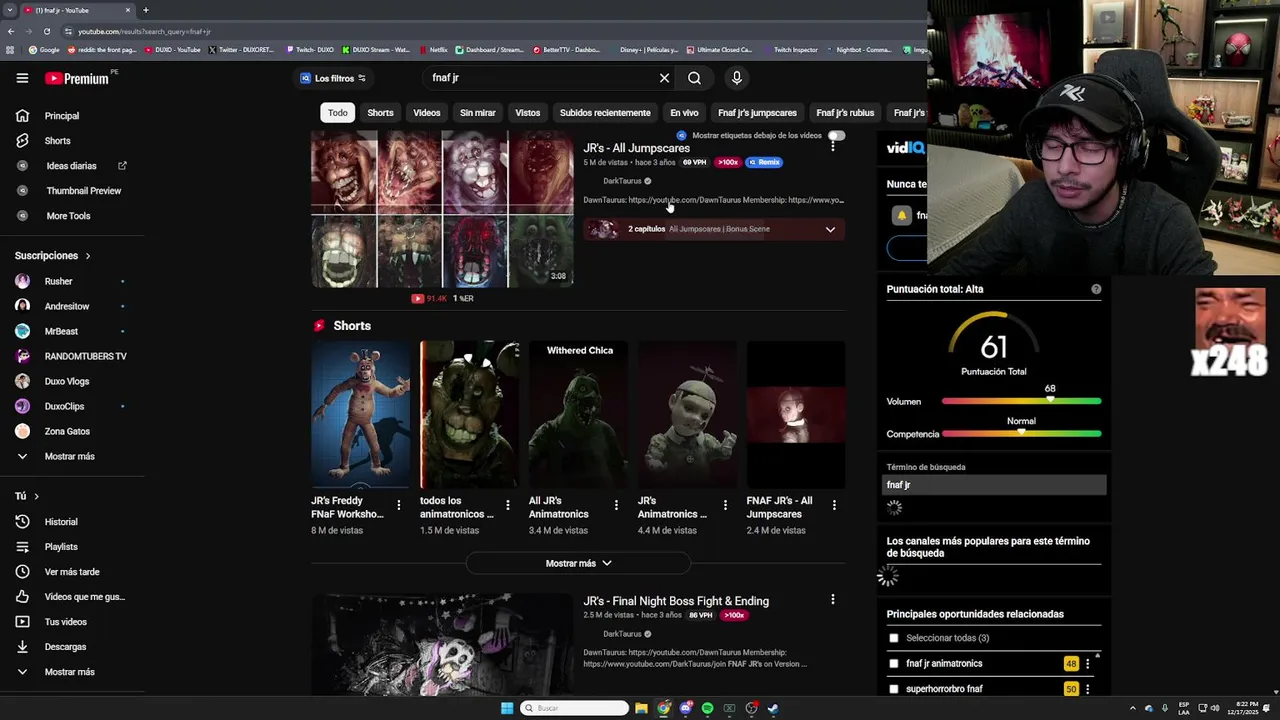
Task: Open options for fnaf jr animatronics keyword
Action: pos(1087,664)
